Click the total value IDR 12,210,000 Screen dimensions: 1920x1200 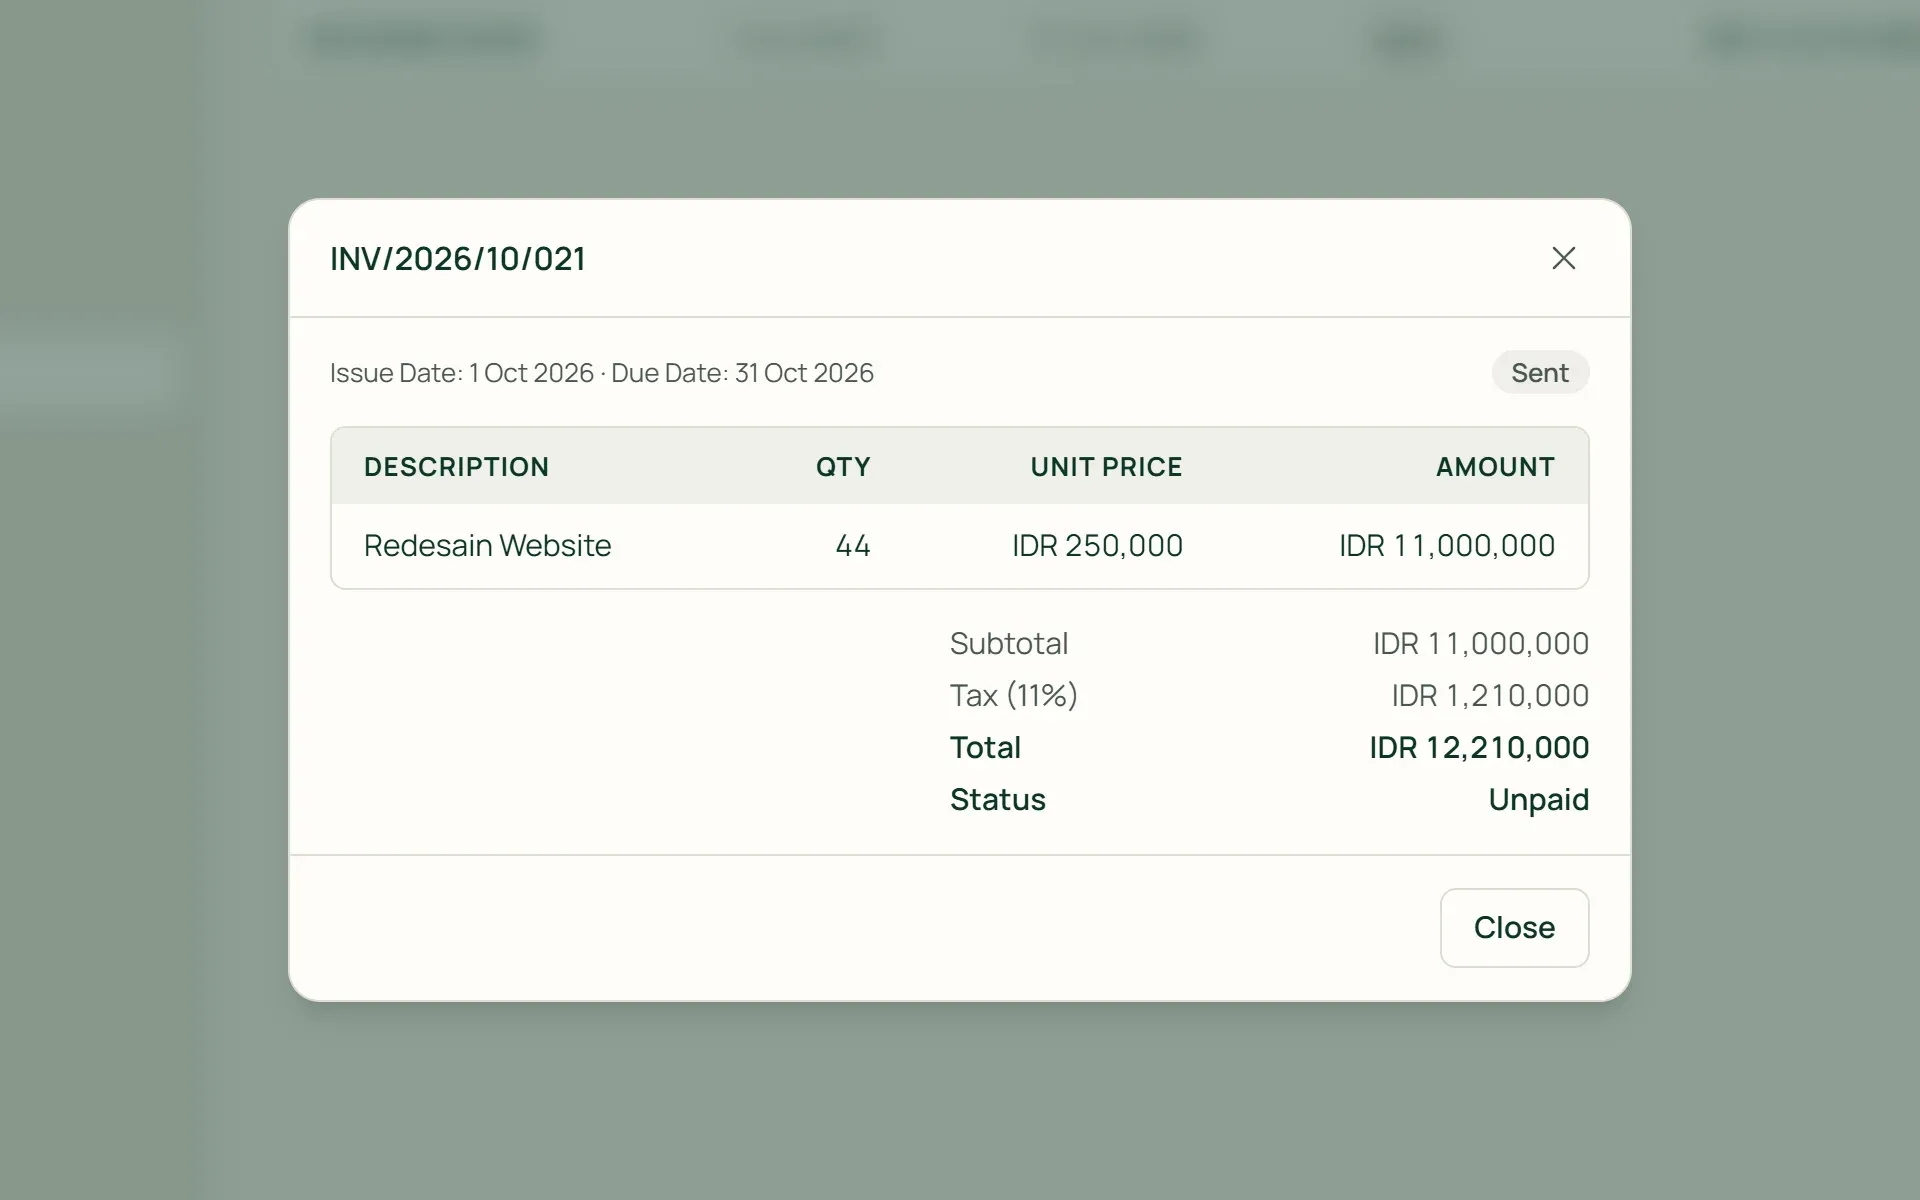point(1479,747)
